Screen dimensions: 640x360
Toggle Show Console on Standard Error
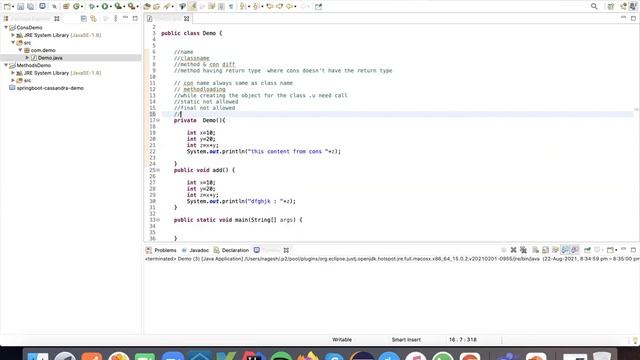575,250
